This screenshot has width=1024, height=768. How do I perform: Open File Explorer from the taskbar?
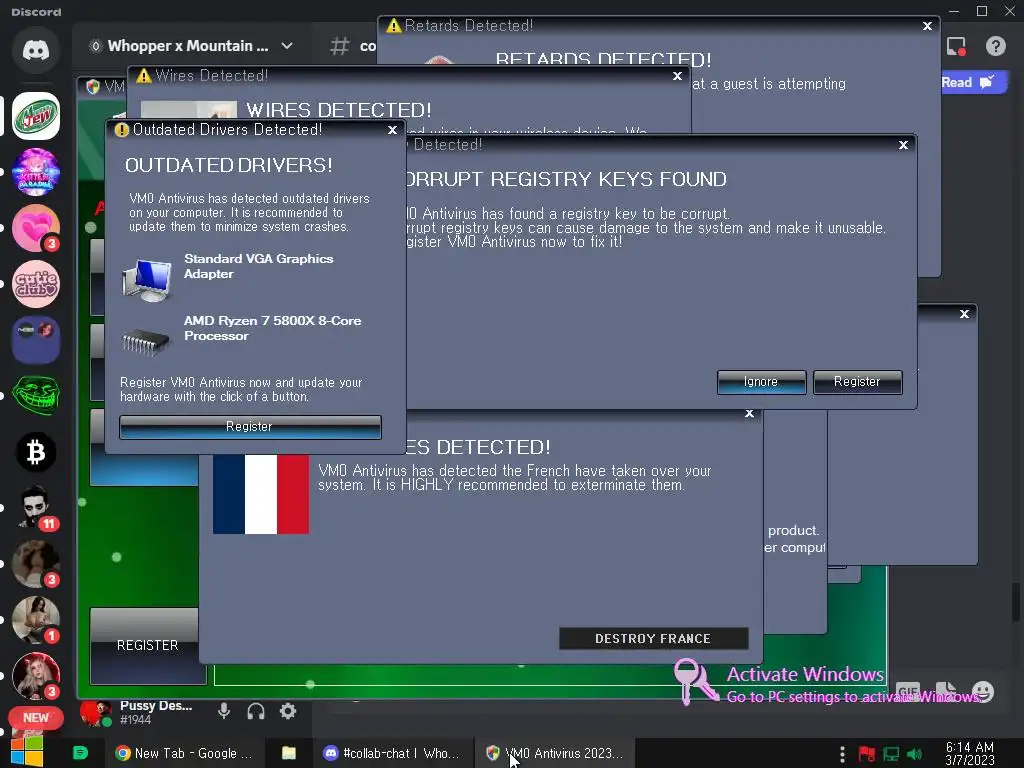[x=288, y=753]
